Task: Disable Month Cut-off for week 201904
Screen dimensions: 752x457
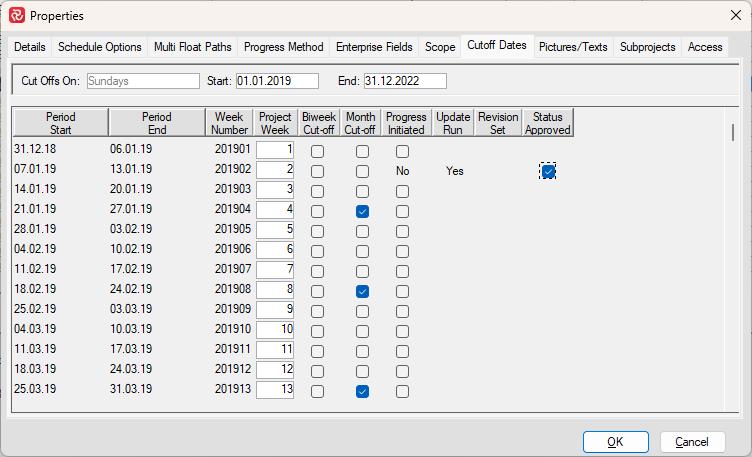Action: click(362, 211)
